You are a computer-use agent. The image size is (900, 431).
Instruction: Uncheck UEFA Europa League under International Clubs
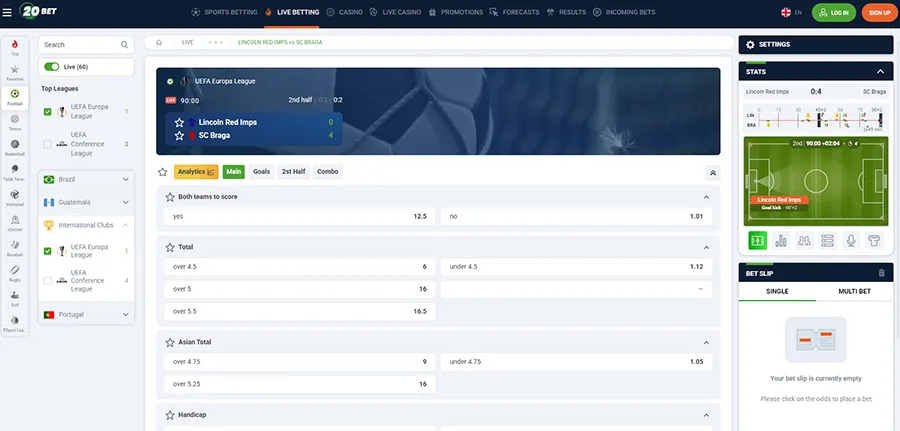click(48, 251)
